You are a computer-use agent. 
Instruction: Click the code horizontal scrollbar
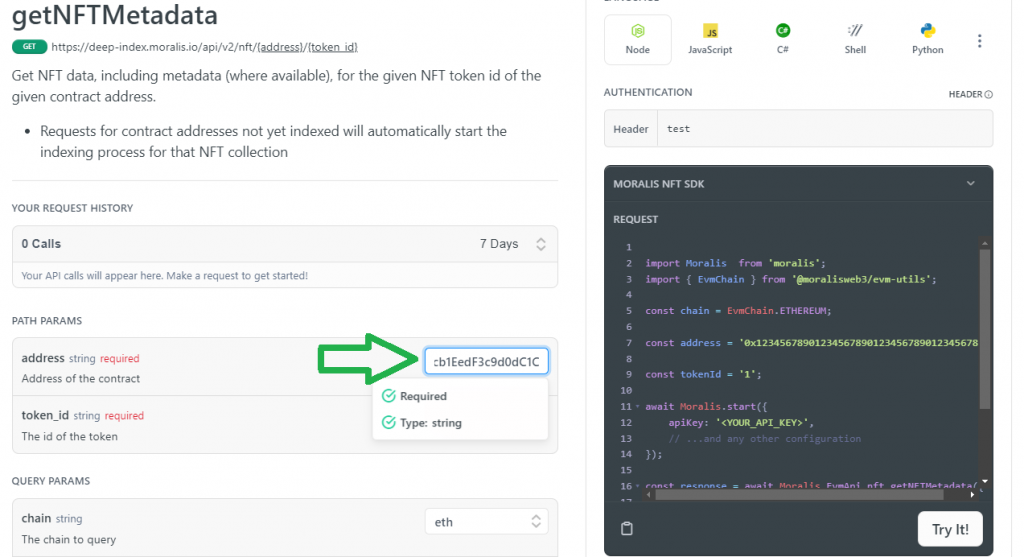tap(799, 495)
